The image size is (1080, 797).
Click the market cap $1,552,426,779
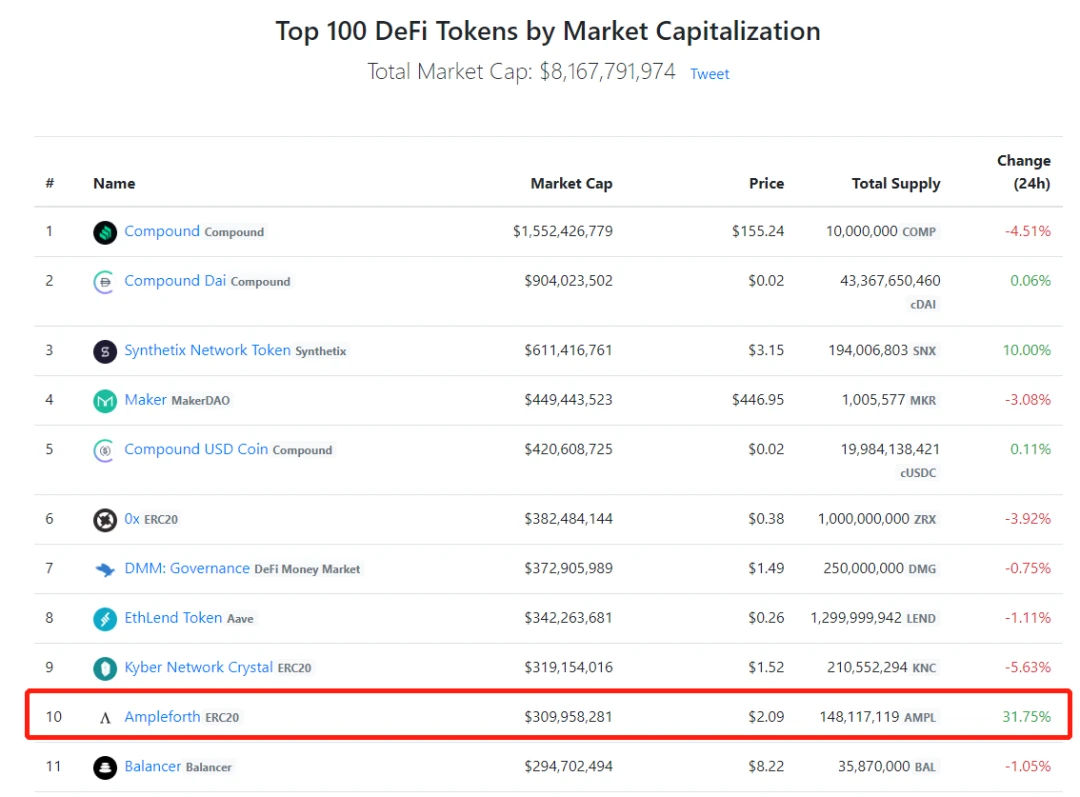coord(563,231)
